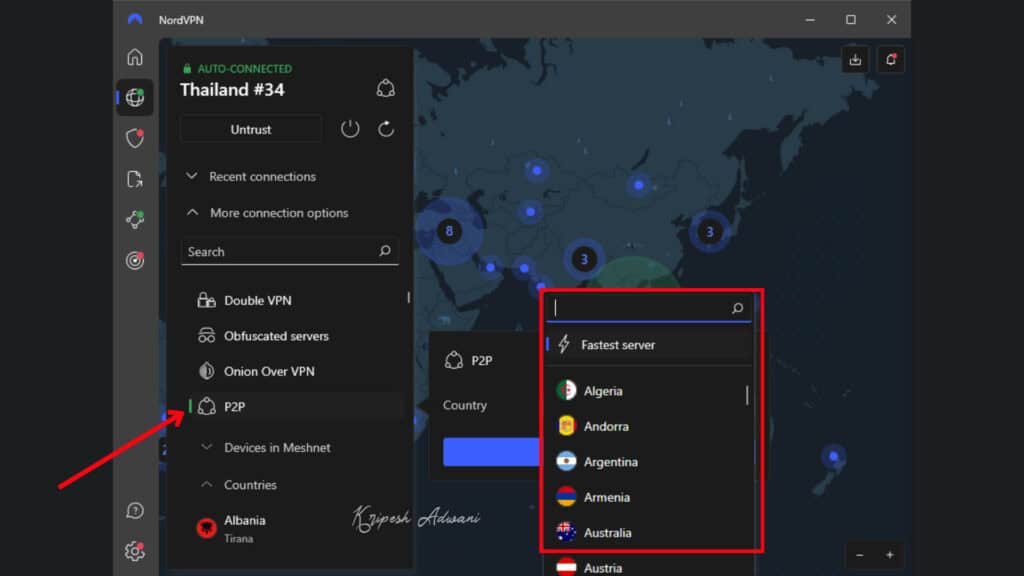Toggle the disconnect power button
The height and width of the screenshot is (576, 1024).
[349, 129]
